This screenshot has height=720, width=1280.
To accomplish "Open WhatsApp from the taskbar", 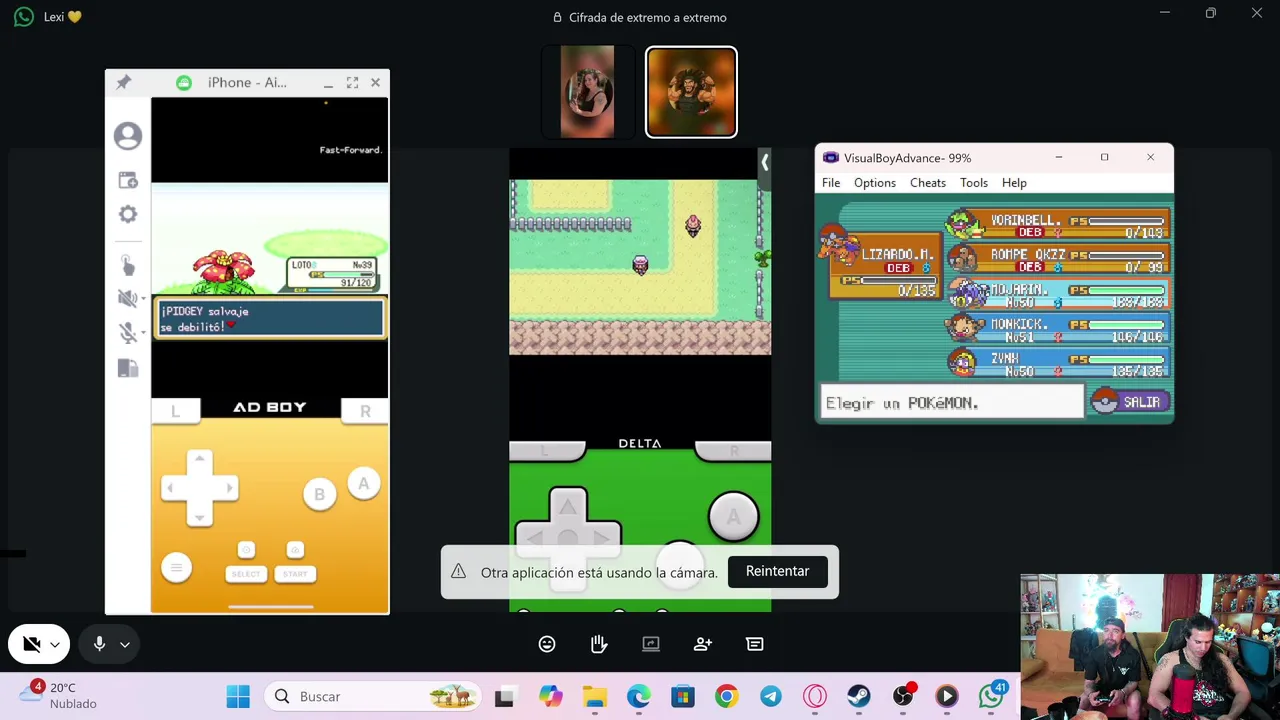I will 991,696.
